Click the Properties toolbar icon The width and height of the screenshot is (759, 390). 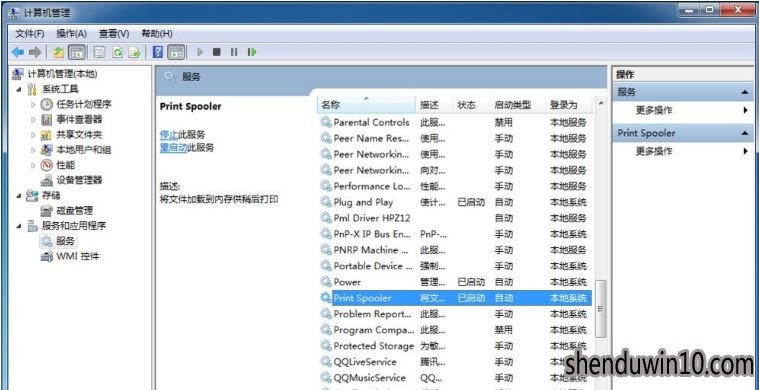click(99, 52)
